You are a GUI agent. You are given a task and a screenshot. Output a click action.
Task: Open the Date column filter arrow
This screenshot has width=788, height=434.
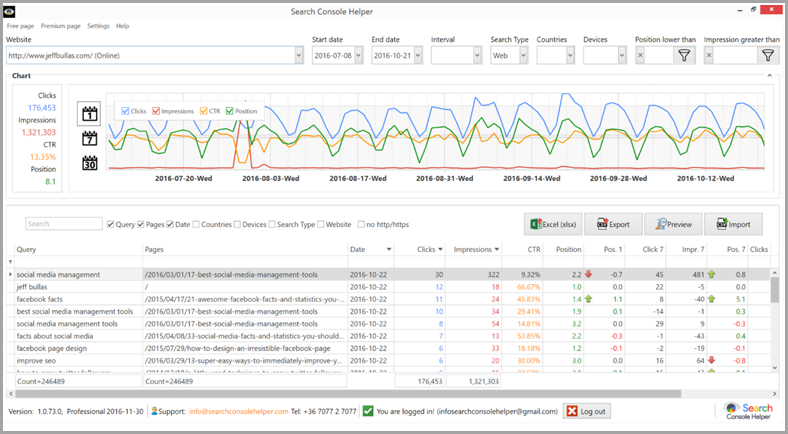pyautogui.click(x=388, y=249)
